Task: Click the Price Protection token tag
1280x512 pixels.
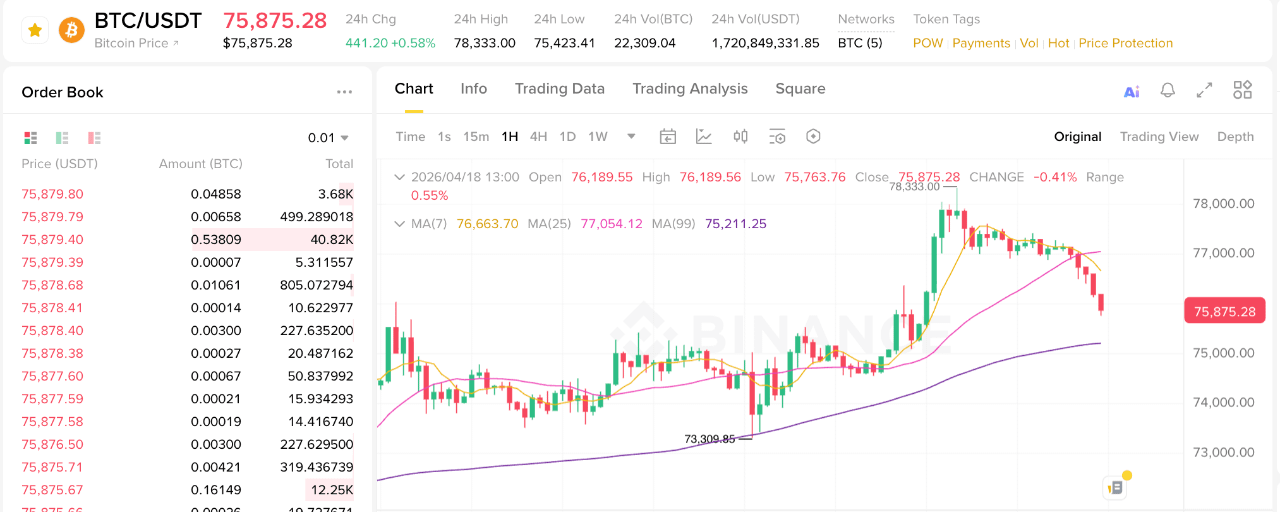Action: pyautogui.click(x=1126, y=43)
